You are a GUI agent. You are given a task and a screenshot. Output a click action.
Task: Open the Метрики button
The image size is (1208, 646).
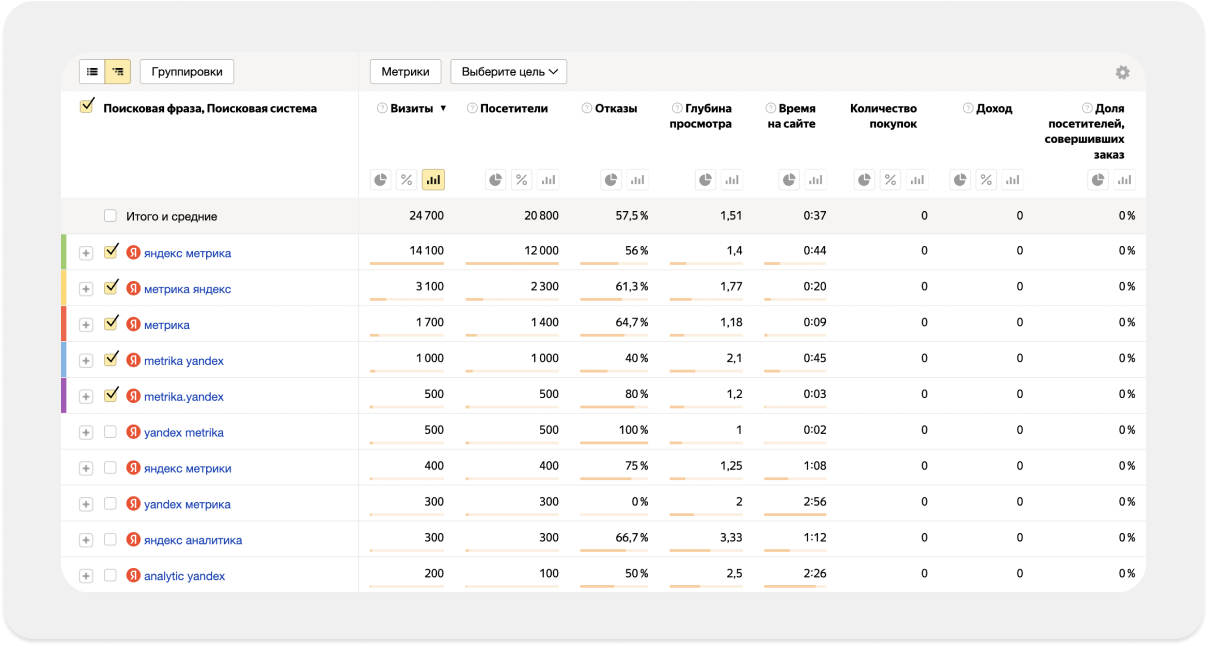pos(406,72)
